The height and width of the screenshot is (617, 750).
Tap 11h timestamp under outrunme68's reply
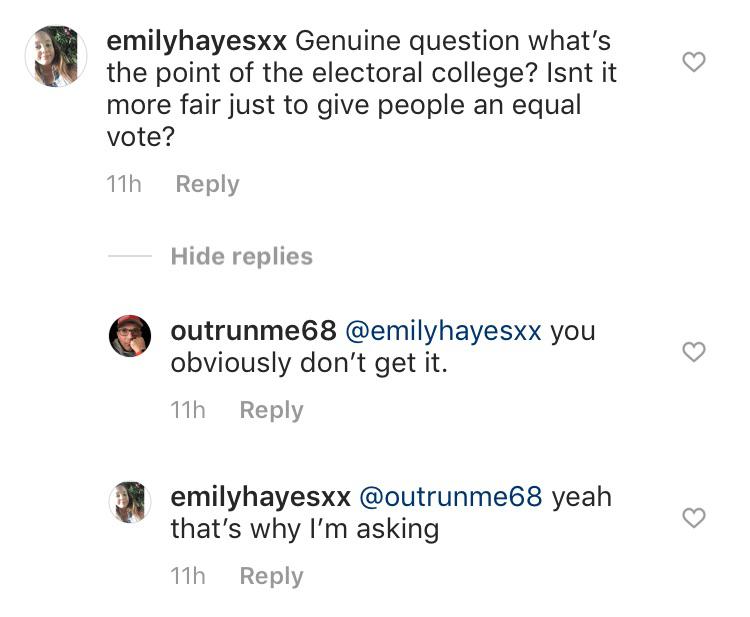188,410
